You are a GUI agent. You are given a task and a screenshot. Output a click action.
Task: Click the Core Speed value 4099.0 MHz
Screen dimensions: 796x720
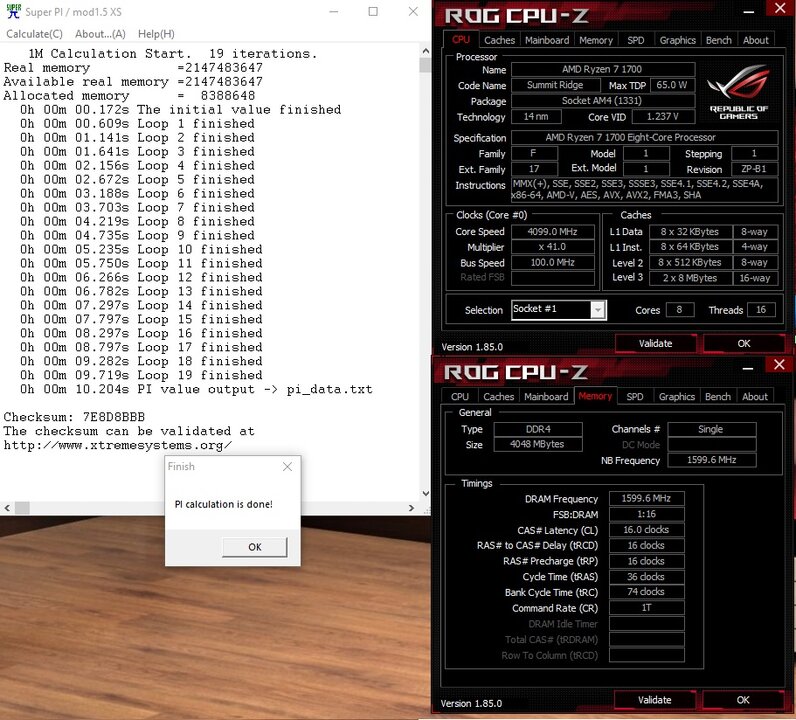[552, 232]
